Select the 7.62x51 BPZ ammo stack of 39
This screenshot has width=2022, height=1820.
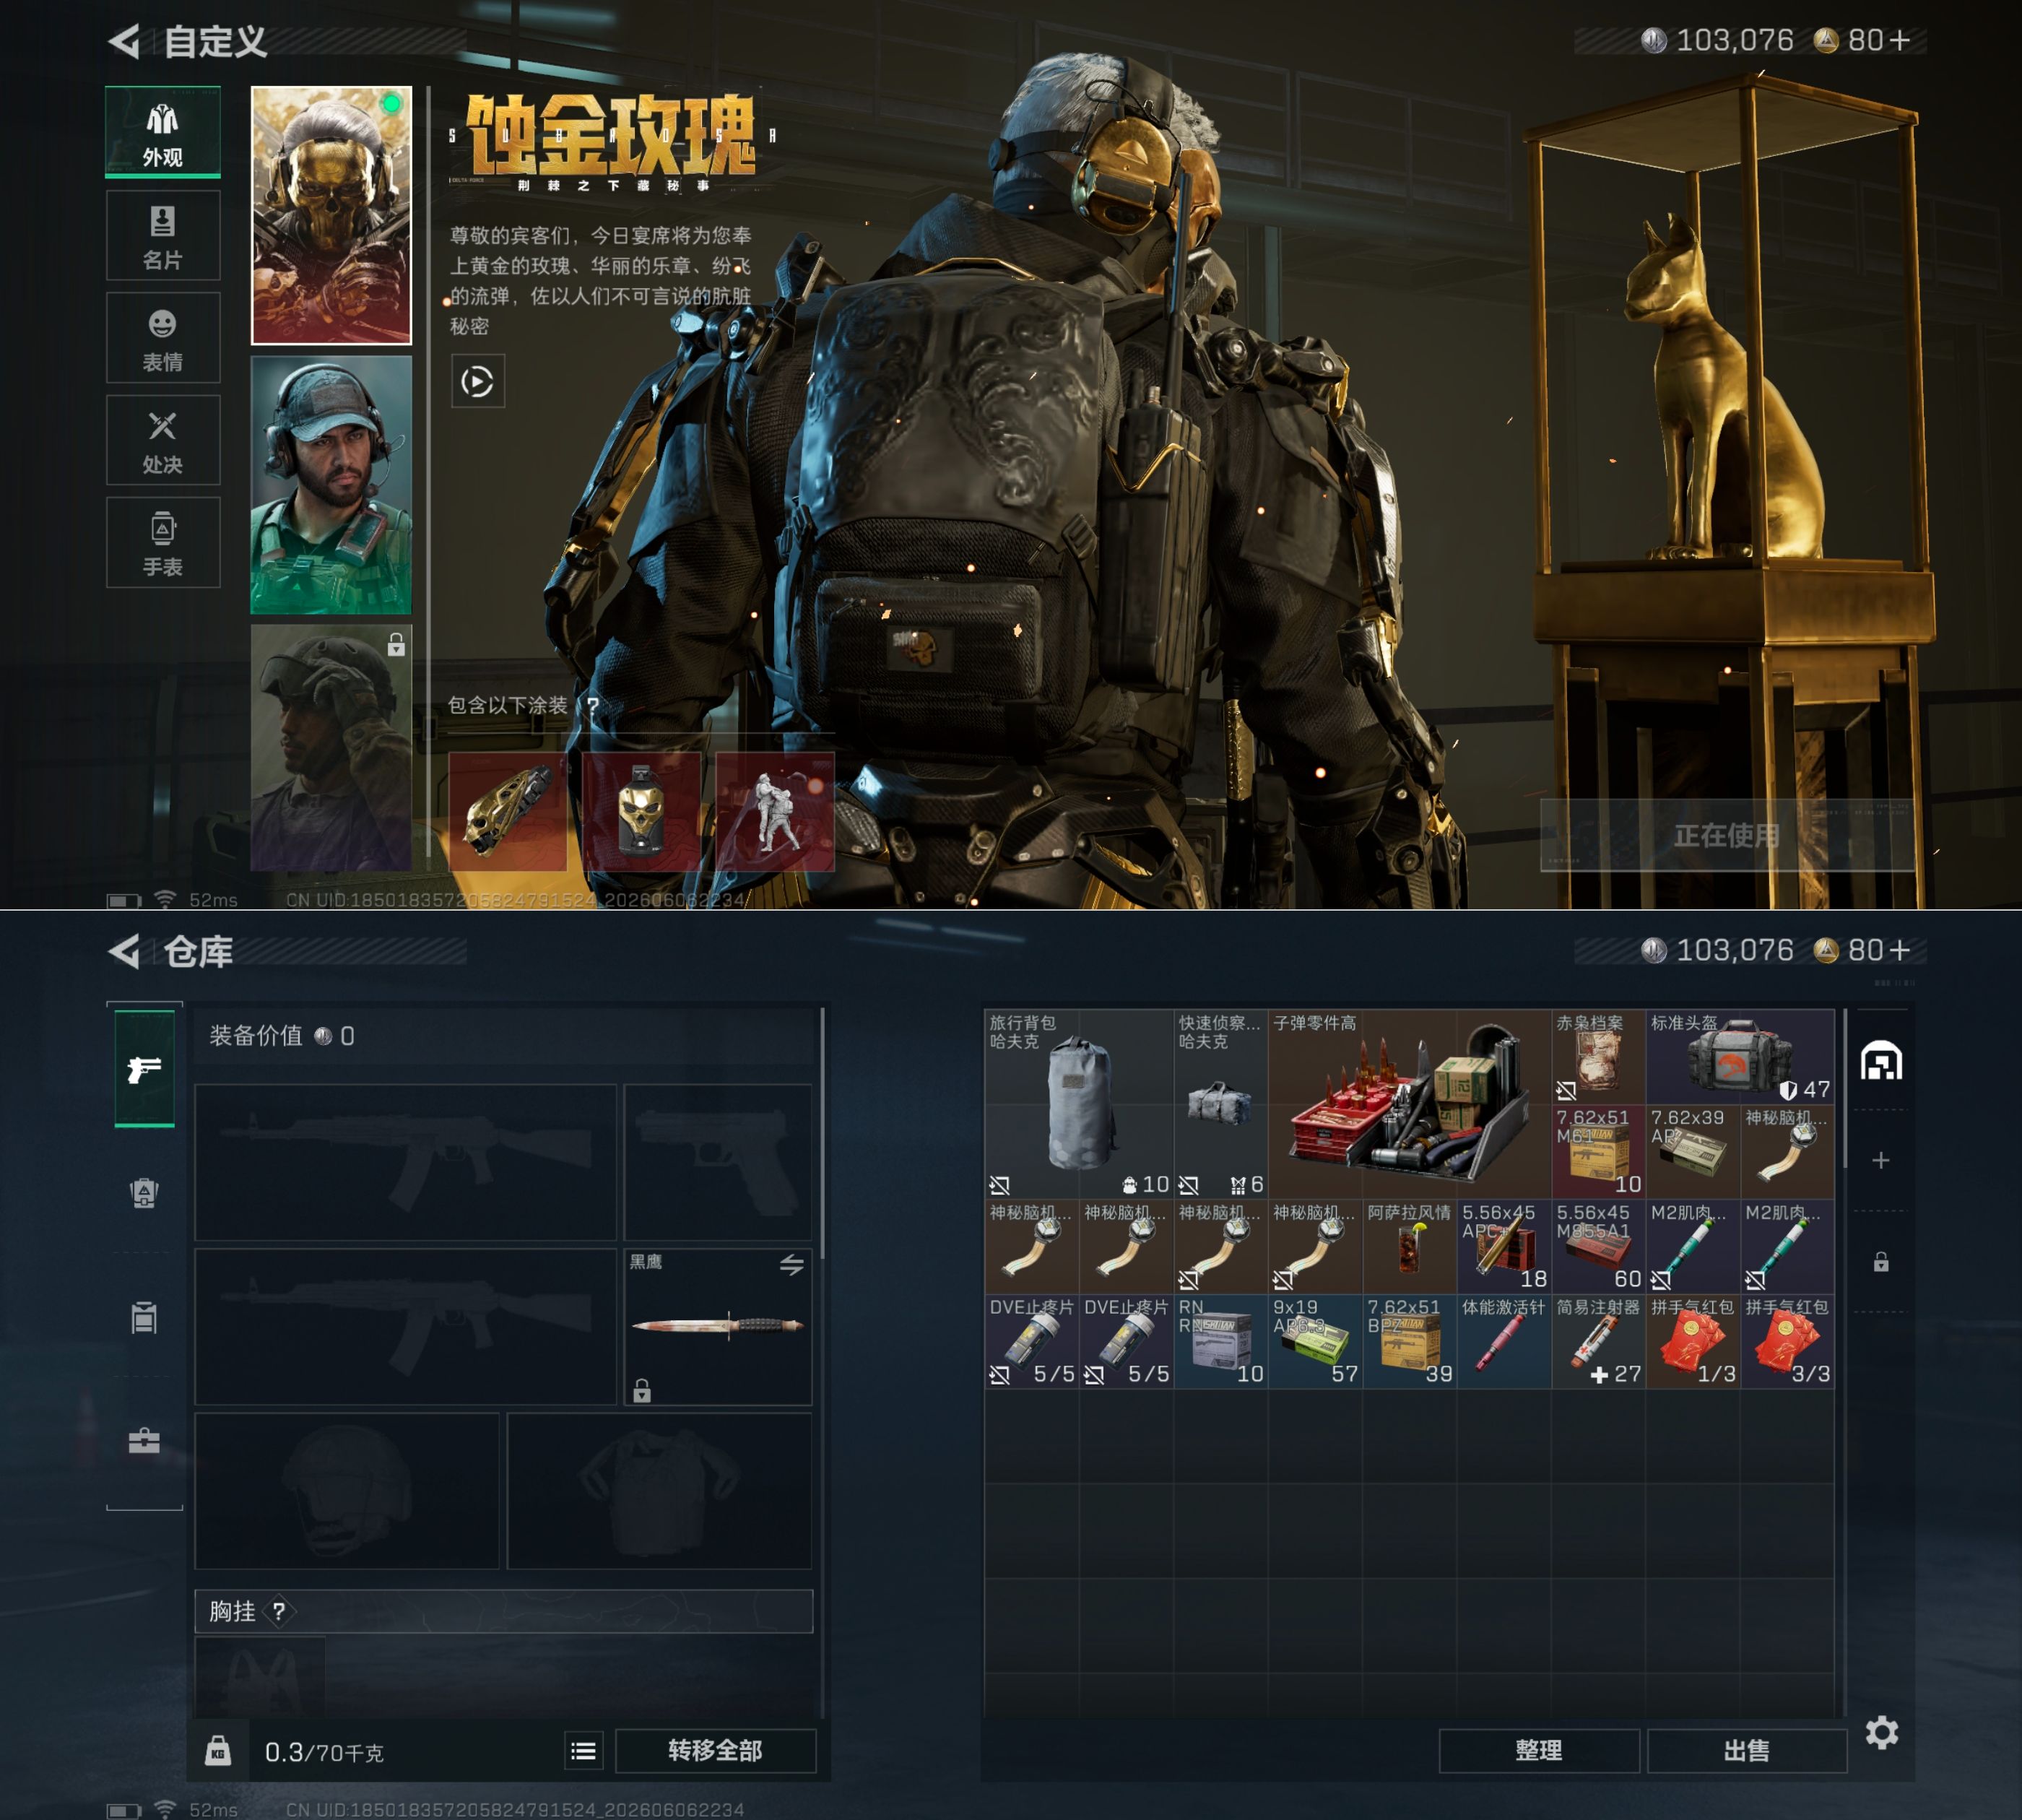coord(1410,1341)
